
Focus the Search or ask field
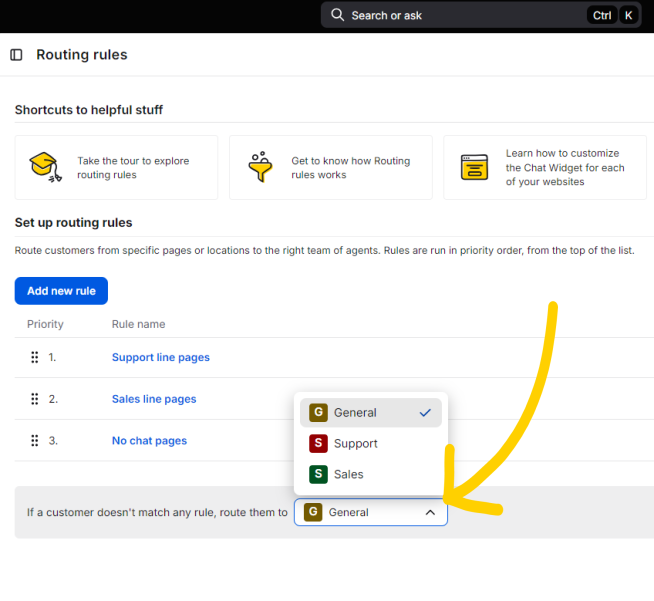[481, 15]
